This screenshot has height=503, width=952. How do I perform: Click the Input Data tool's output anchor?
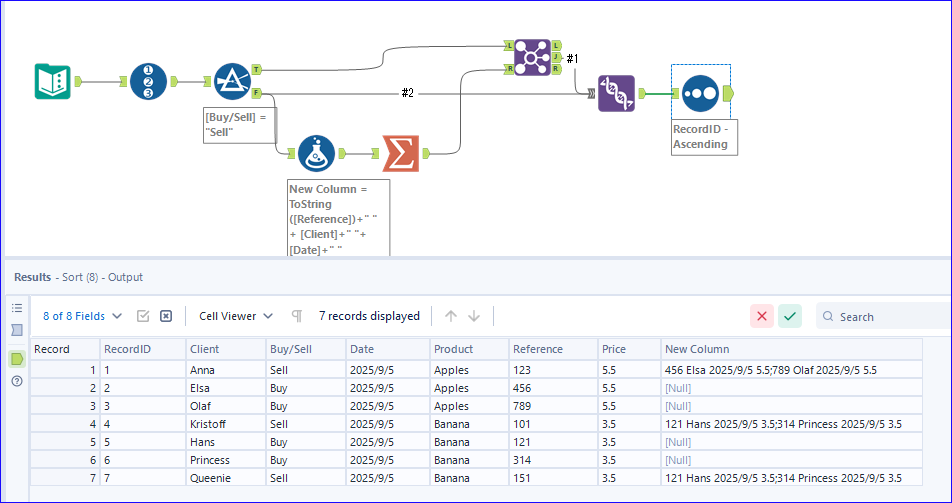pos(78,81)
